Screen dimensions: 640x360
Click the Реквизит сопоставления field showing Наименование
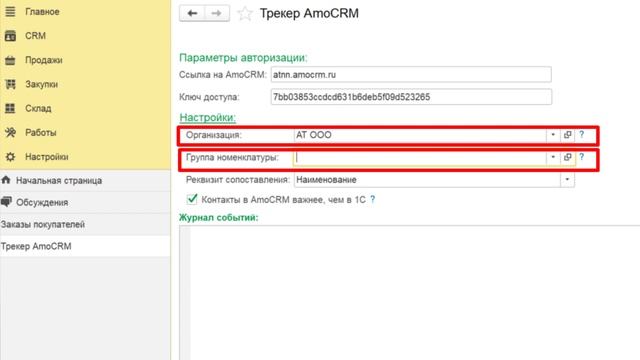pyautogui.click(x=427, y=180)
